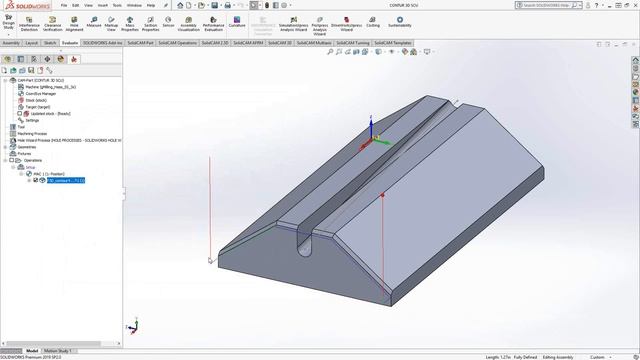Open the Design Study dropdown arrow

click(x=8, y=35)
